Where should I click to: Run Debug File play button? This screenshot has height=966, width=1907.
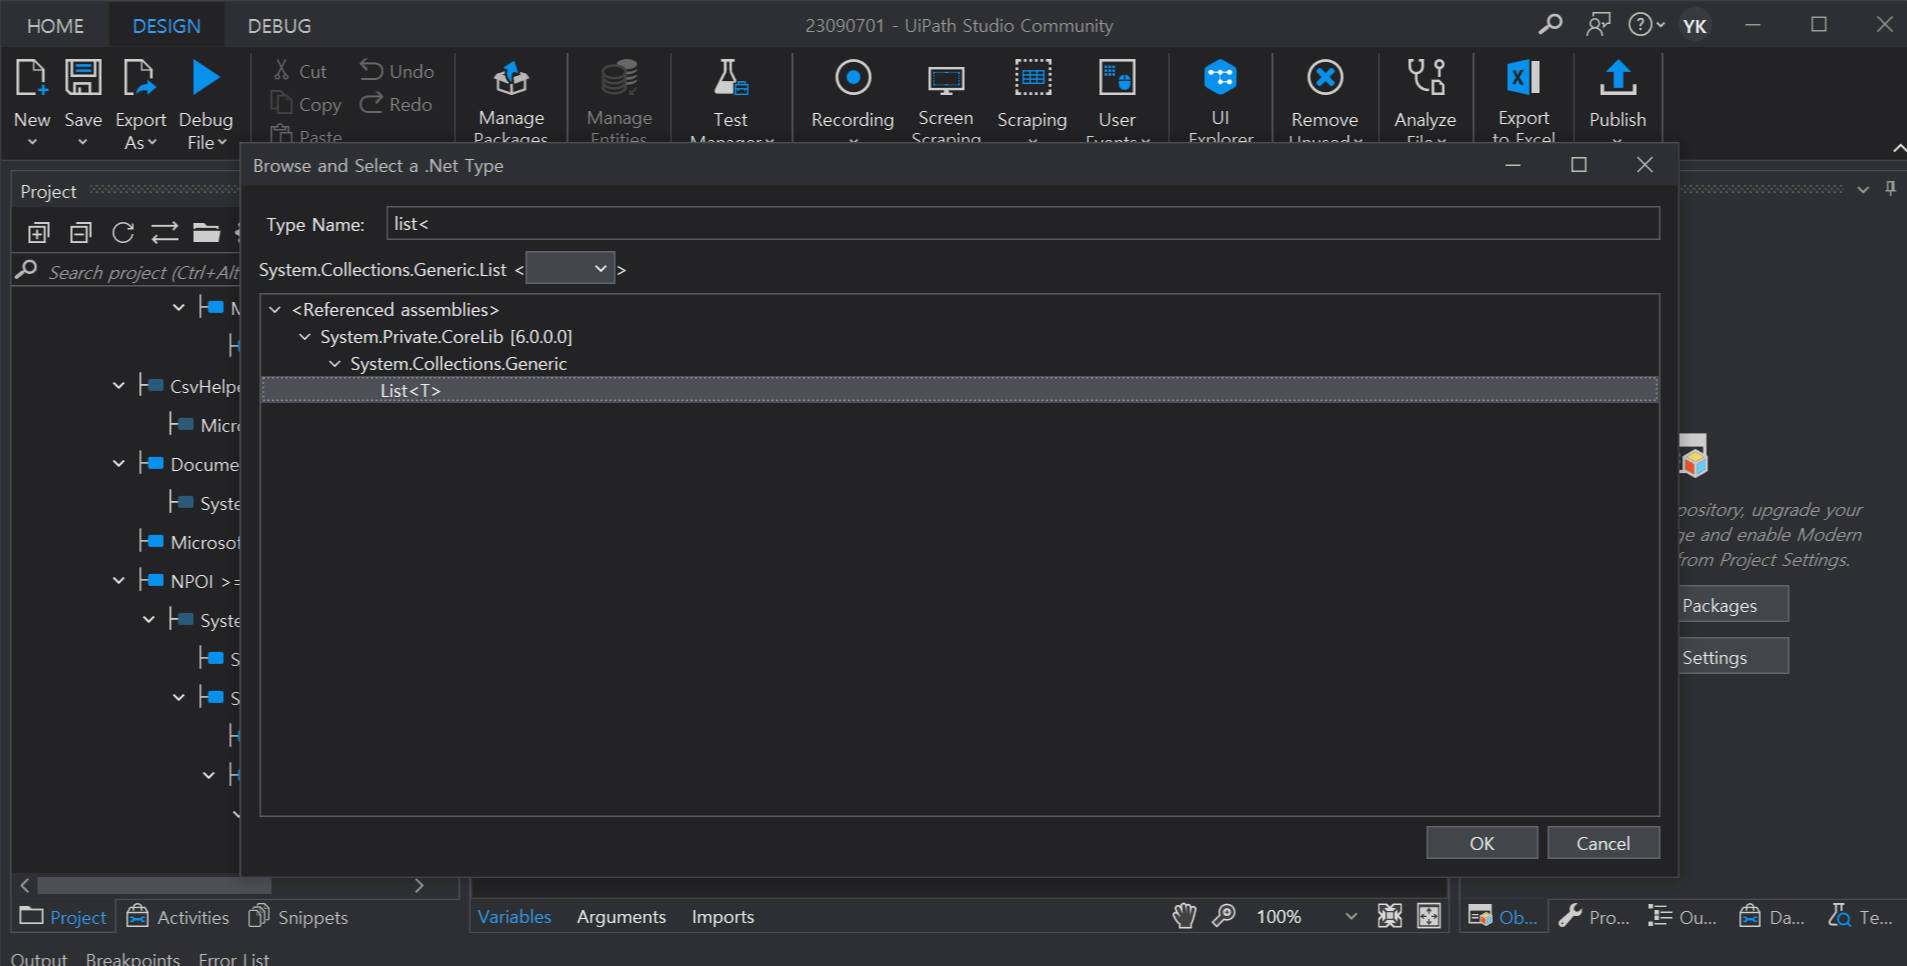tap(205, 78)
